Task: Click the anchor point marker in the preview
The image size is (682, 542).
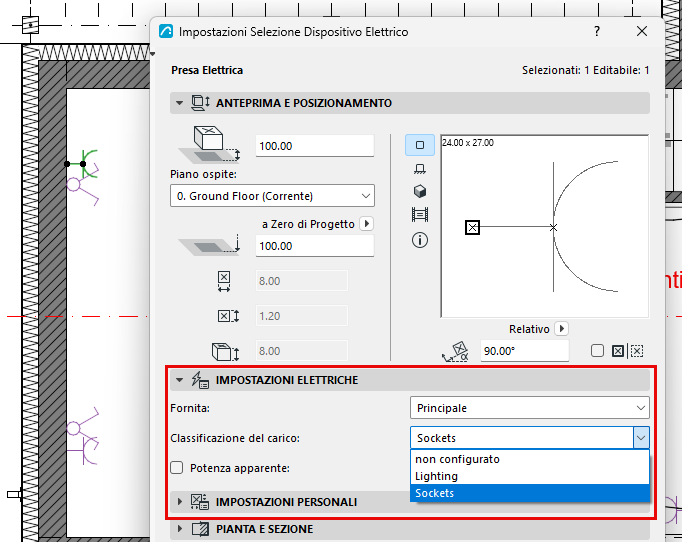Action: pyautogui.click(x=472, y=228)
